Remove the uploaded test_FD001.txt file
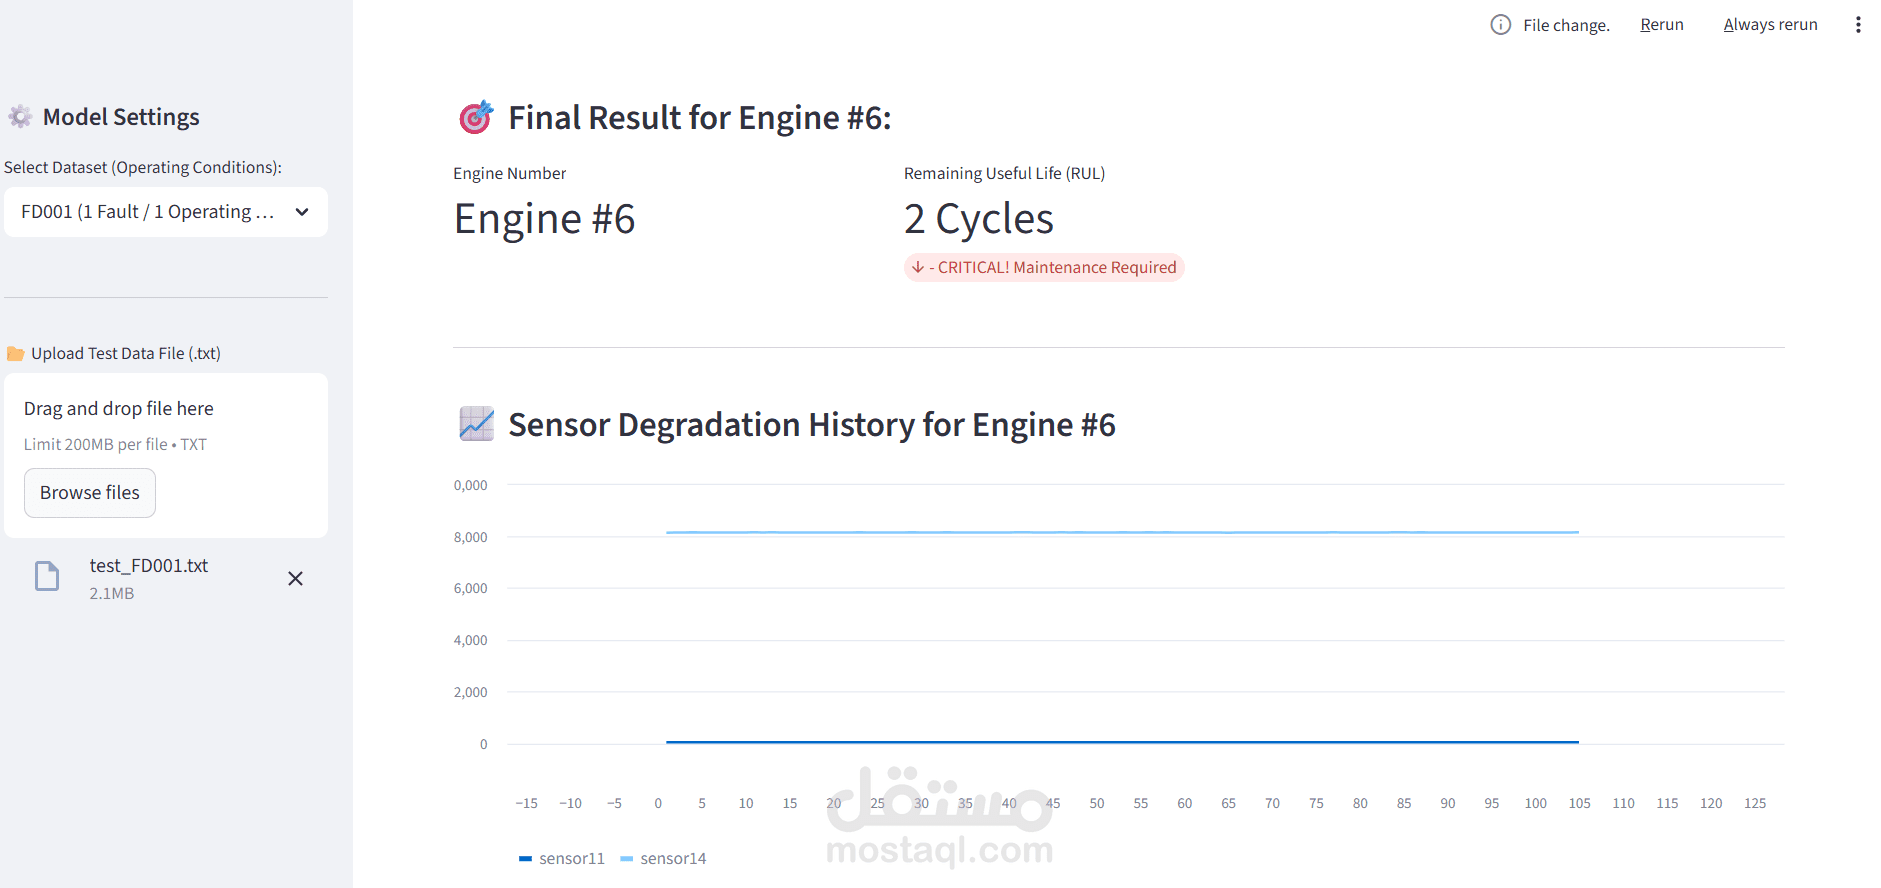The height and width of the screenshot is (888, 1881). (295, 579)
